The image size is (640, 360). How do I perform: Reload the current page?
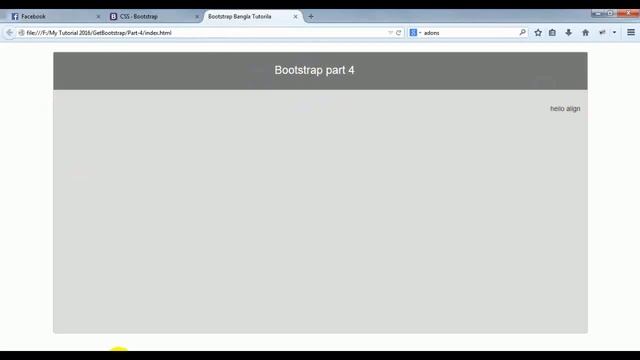398,33
